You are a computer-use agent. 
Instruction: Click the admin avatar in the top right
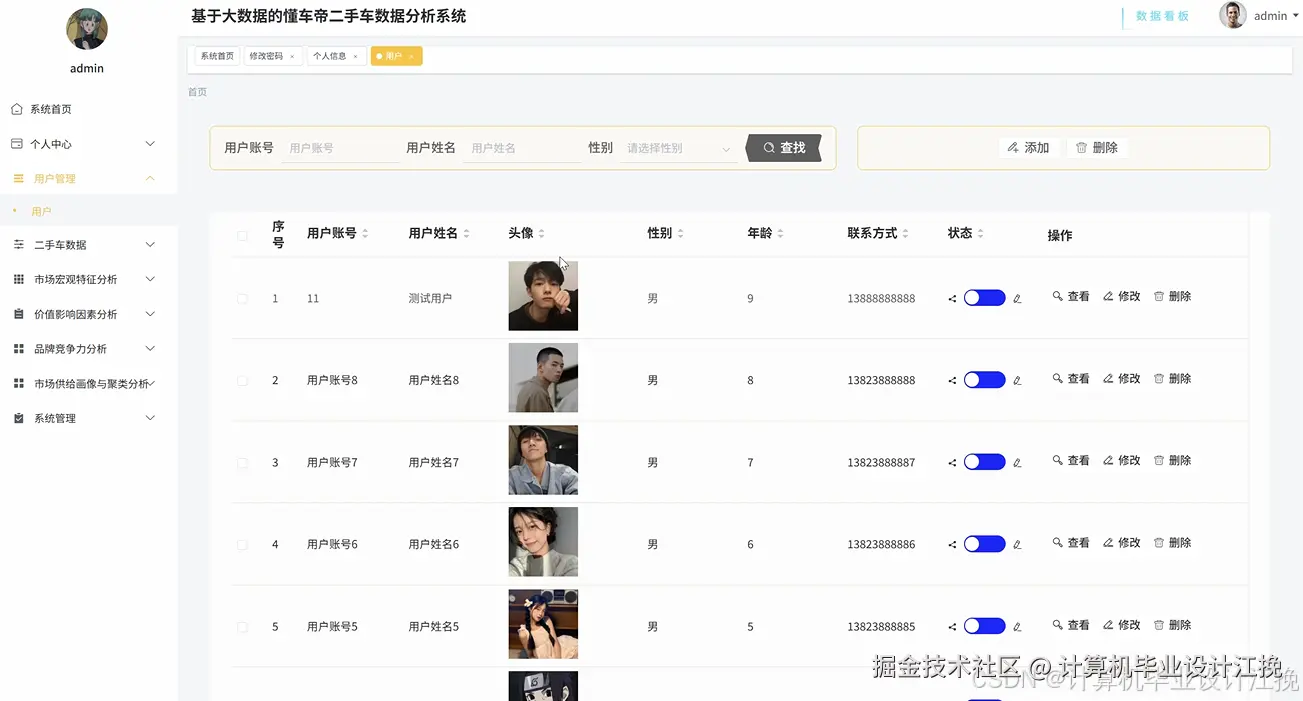point(1233,15)
